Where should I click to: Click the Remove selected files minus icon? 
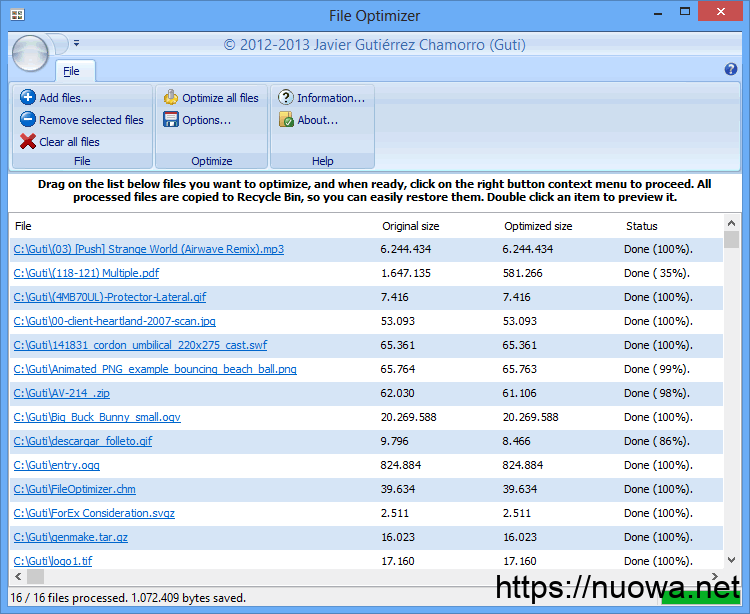[x=27, y=120]
